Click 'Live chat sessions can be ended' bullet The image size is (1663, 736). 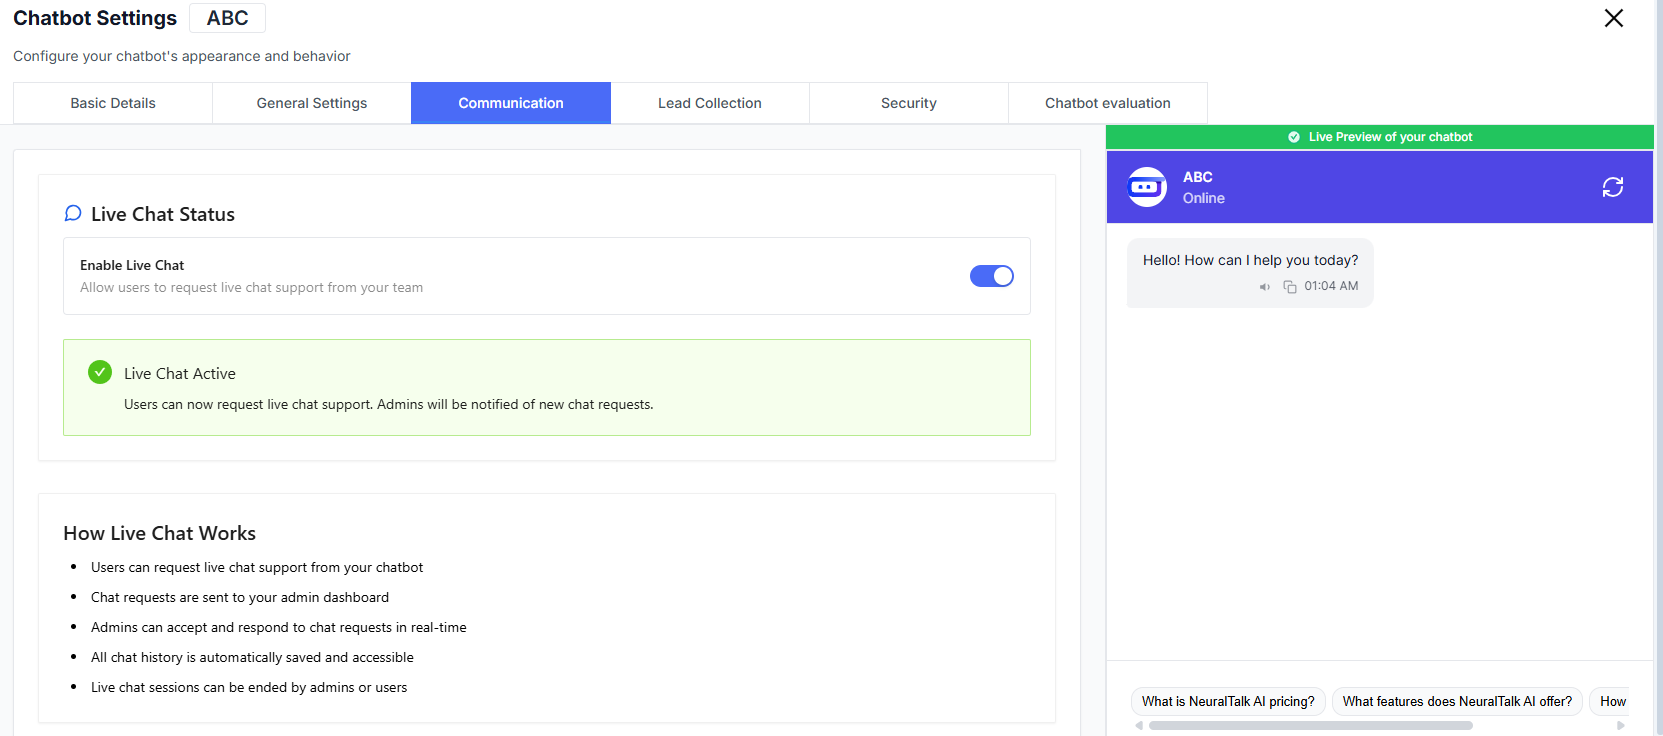249,687
